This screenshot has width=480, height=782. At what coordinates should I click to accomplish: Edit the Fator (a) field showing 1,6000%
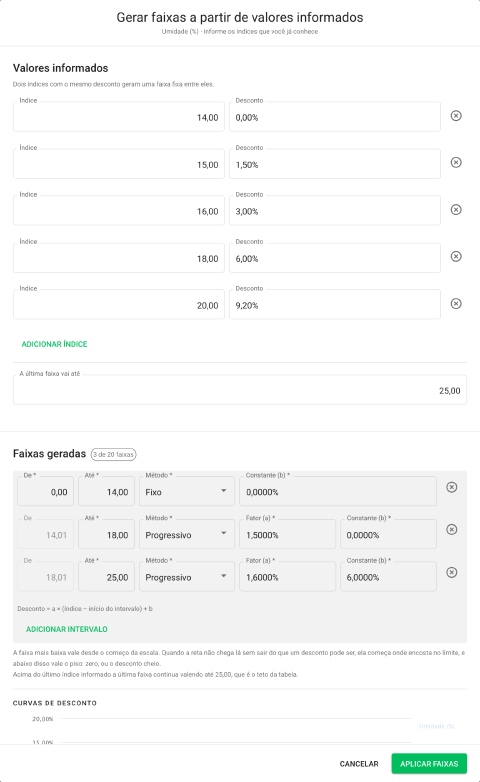pyautogui.click(x=287, y=577)
